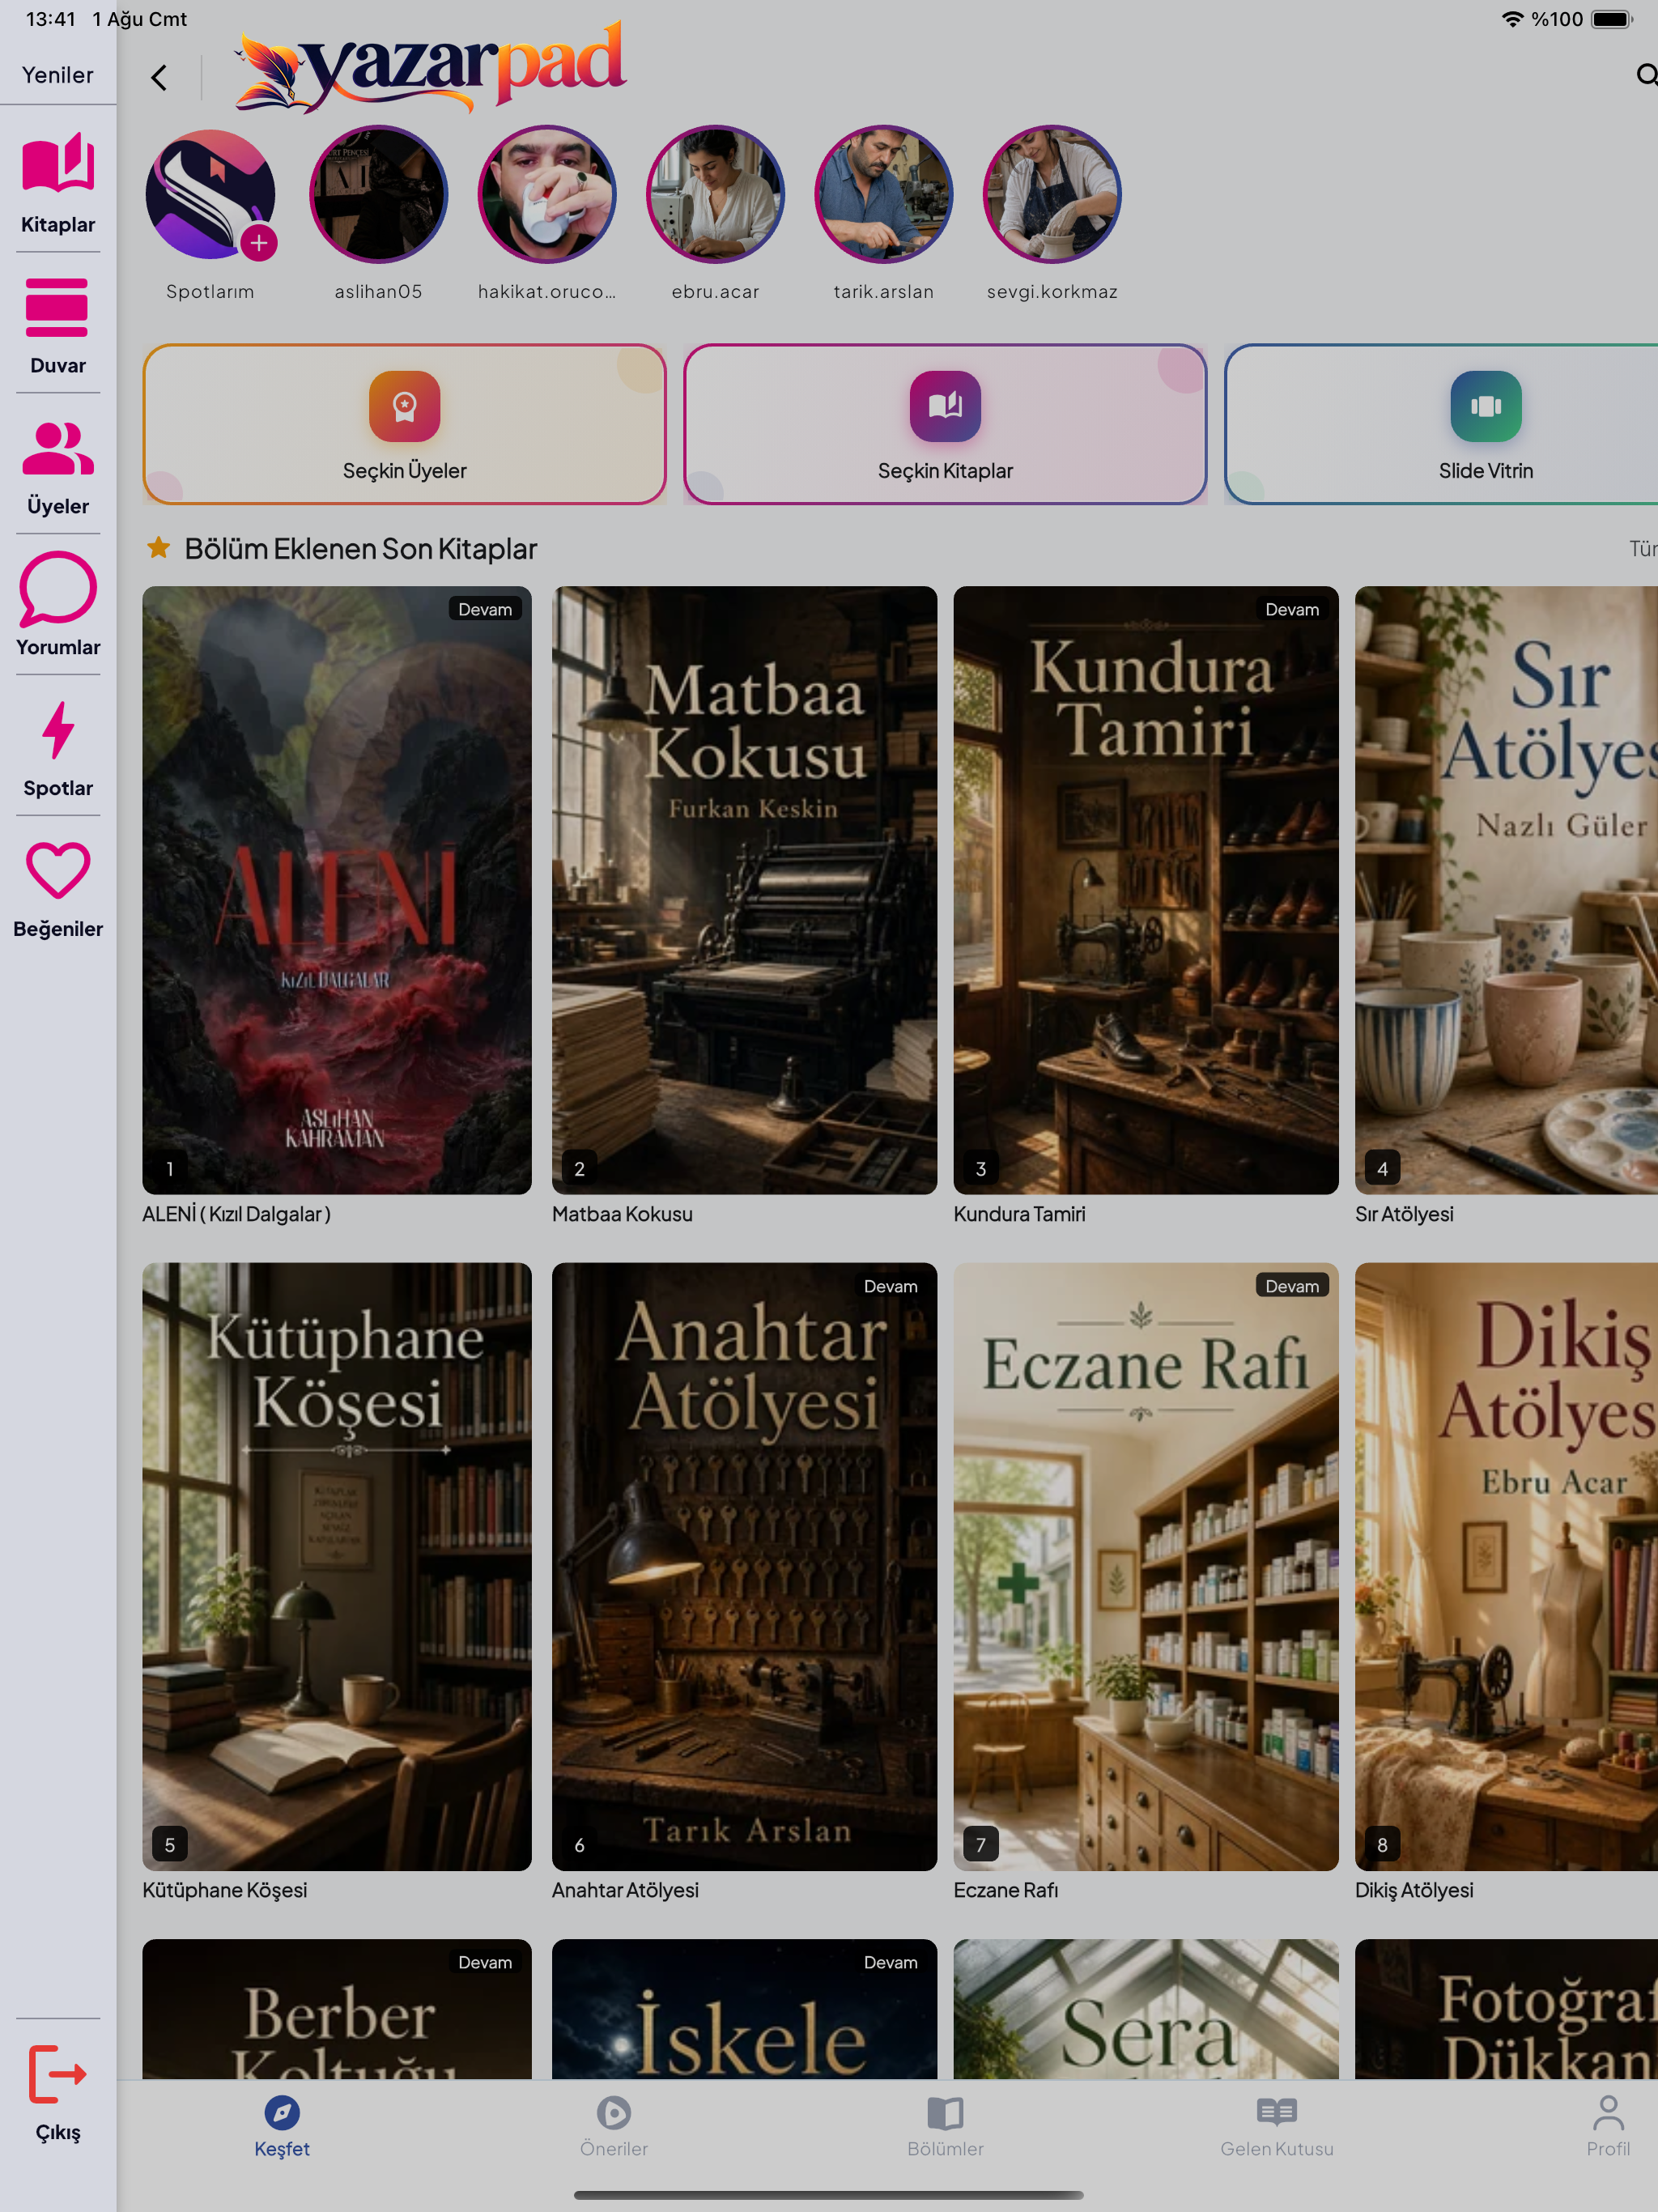Tap the Anahtar Atölyesi title text

[625, 1890]
